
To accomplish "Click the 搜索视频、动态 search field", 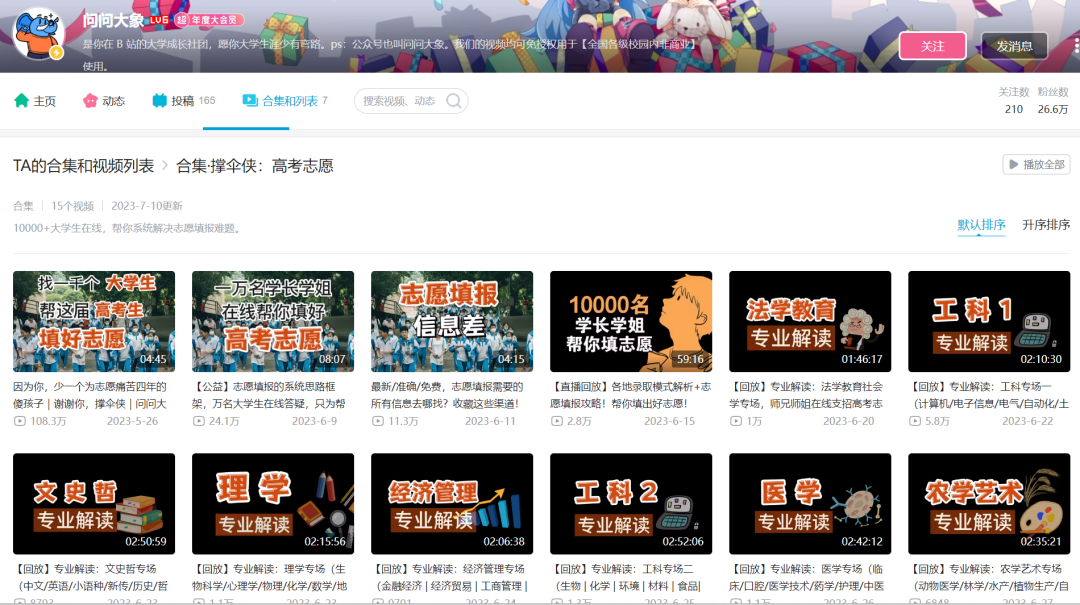I will coord(399,101).
